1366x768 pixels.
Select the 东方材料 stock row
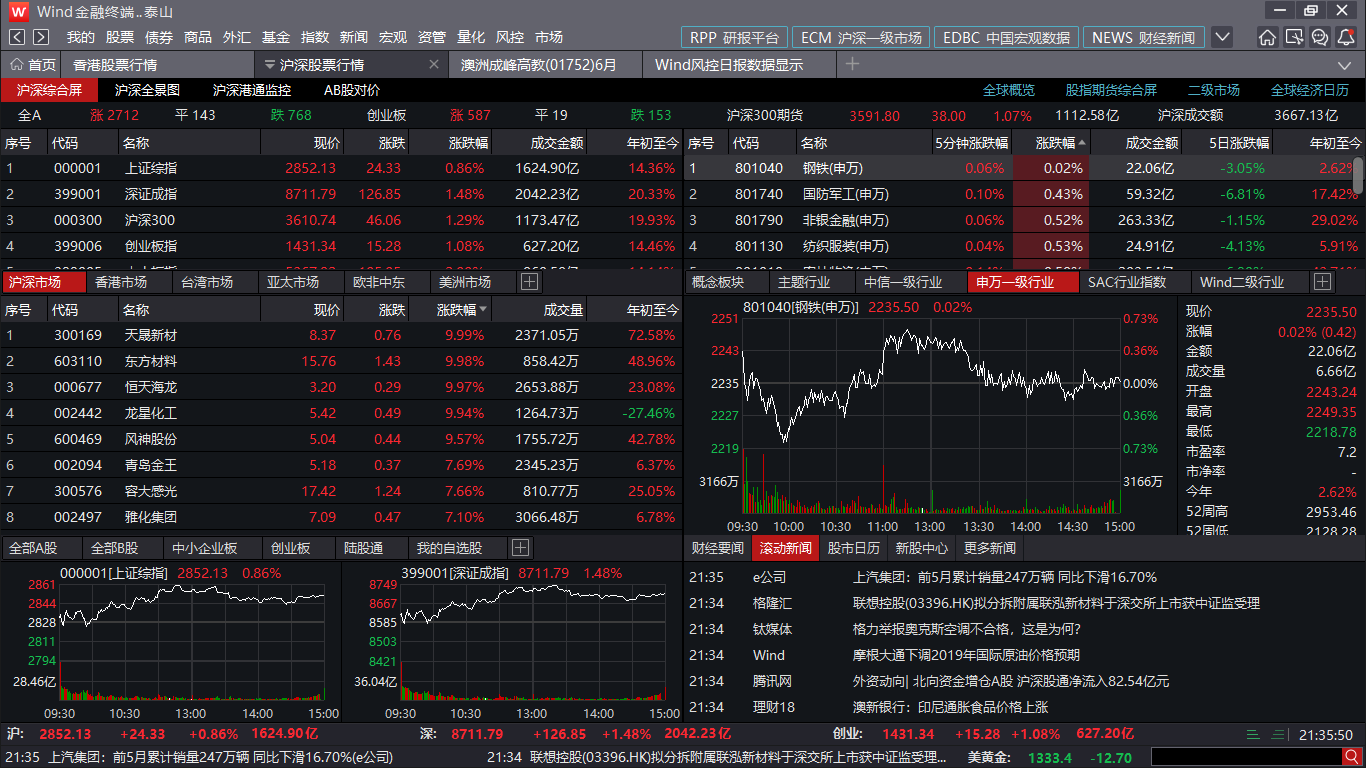point(341,361)
